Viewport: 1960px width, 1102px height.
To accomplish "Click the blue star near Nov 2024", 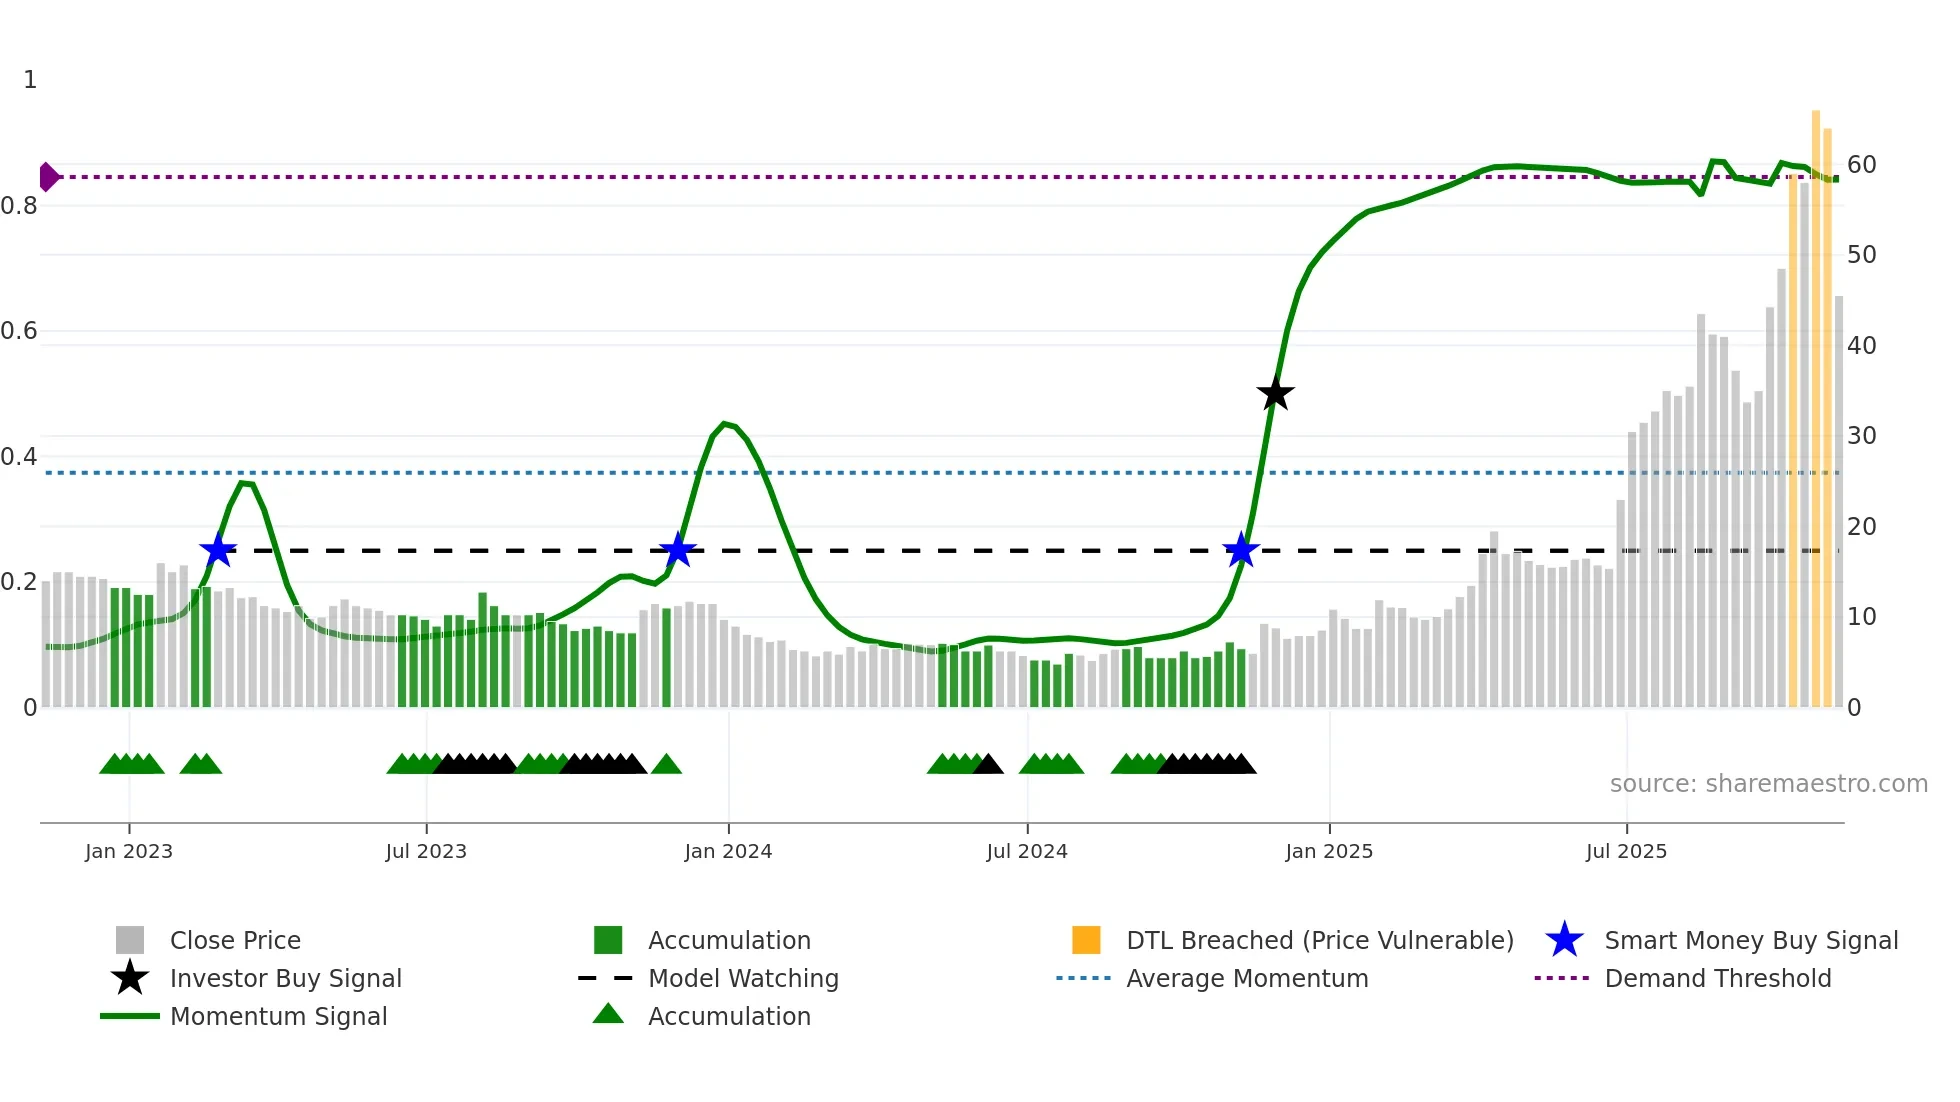I will pyautogui.click(x=1241, y=550).
